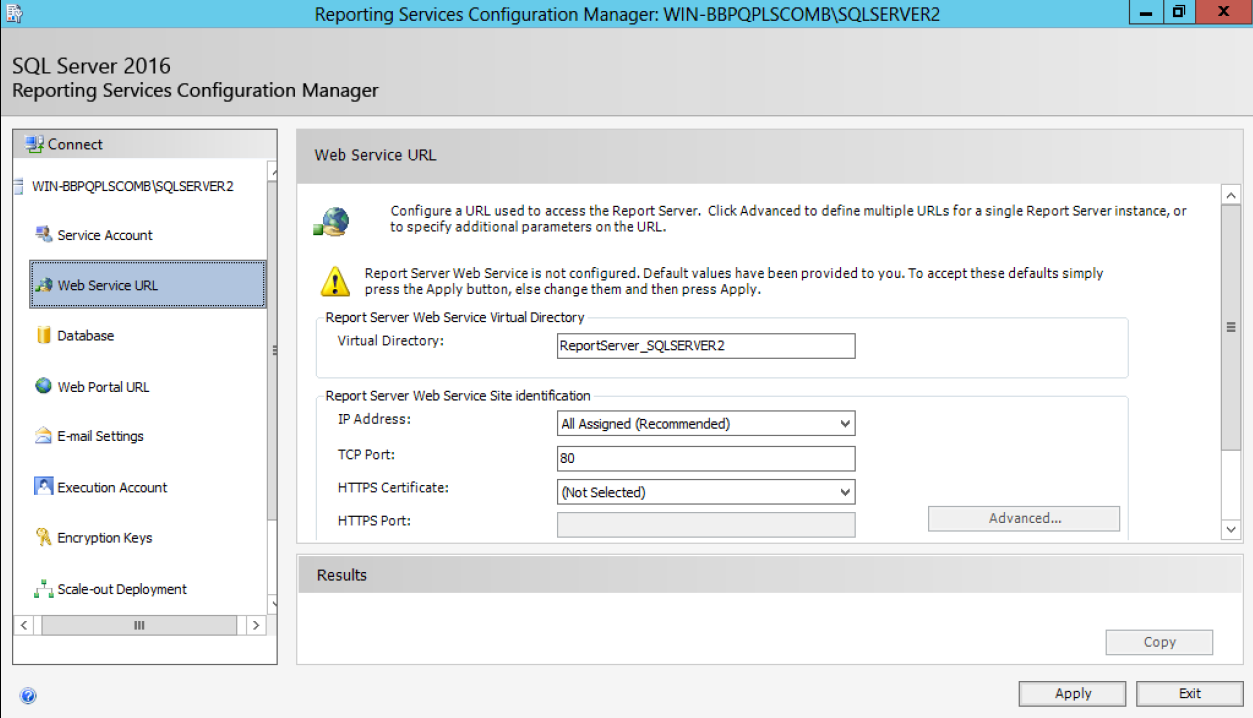Go to the Database page
The height and width of the screenshot is (718, 1253).
click(86, 336)
